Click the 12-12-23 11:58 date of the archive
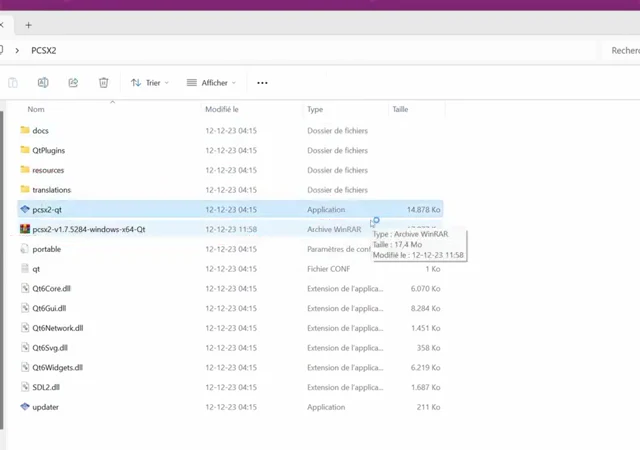640x450 pixels. 231,229
